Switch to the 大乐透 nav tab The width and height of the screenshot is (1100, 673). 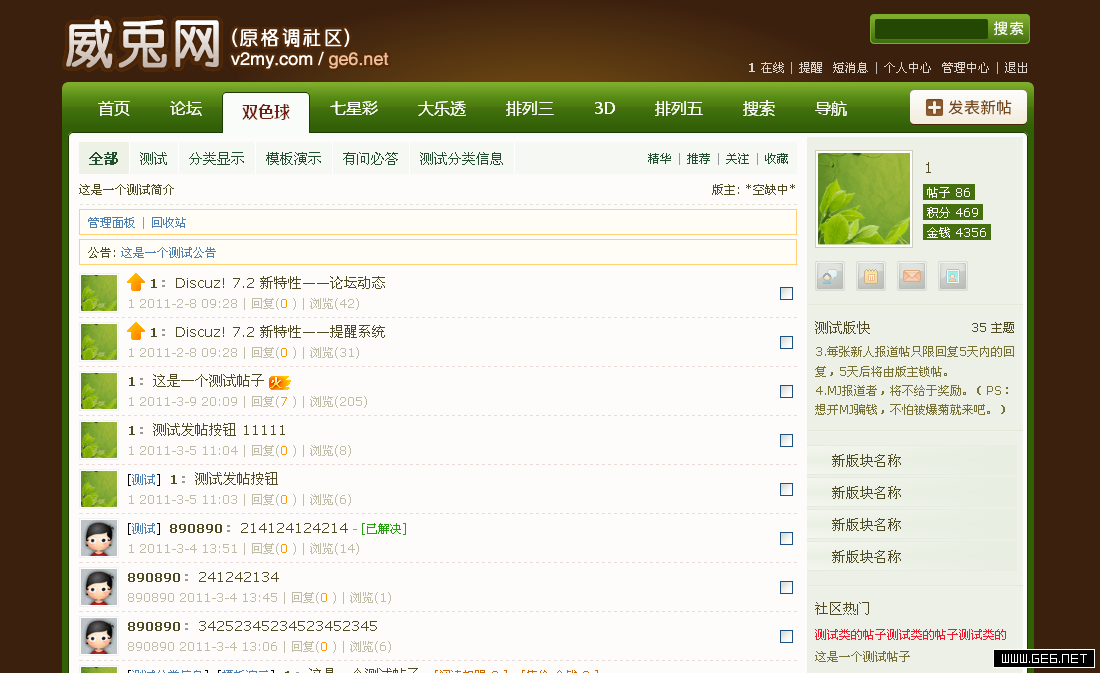[x=441, y=109]
